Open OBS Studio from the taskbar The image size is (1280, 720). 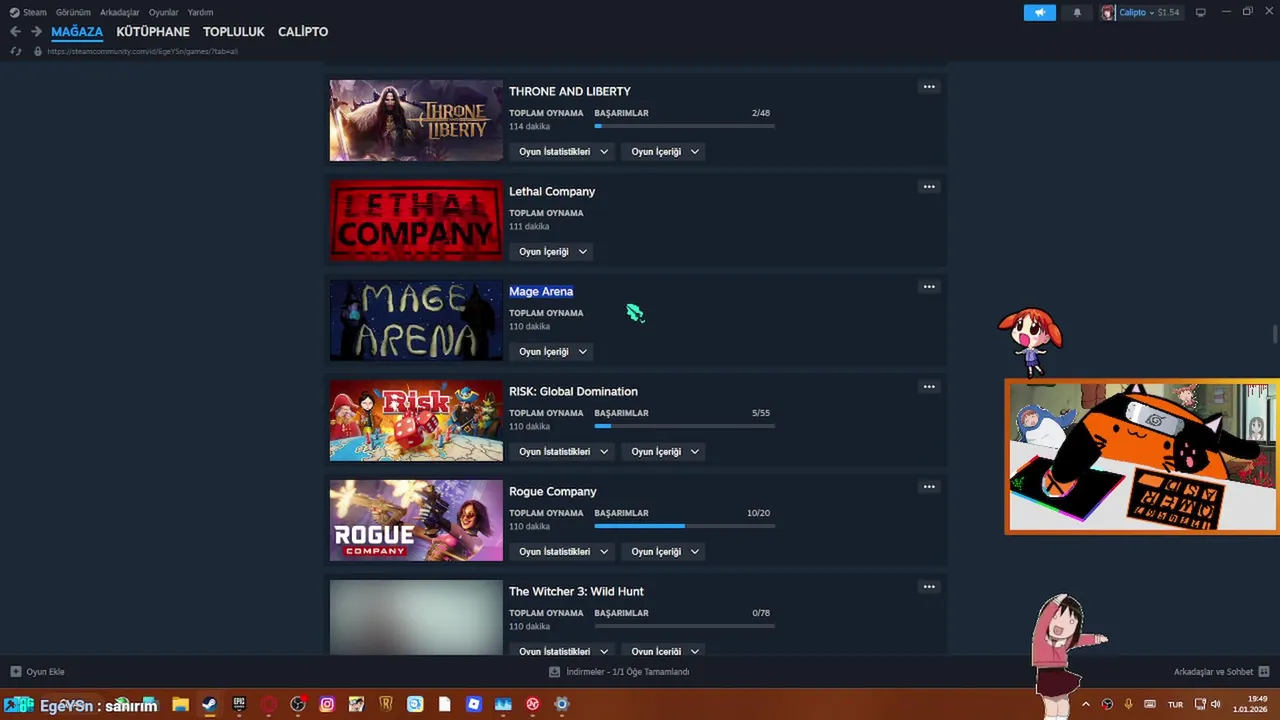(298, 704)
